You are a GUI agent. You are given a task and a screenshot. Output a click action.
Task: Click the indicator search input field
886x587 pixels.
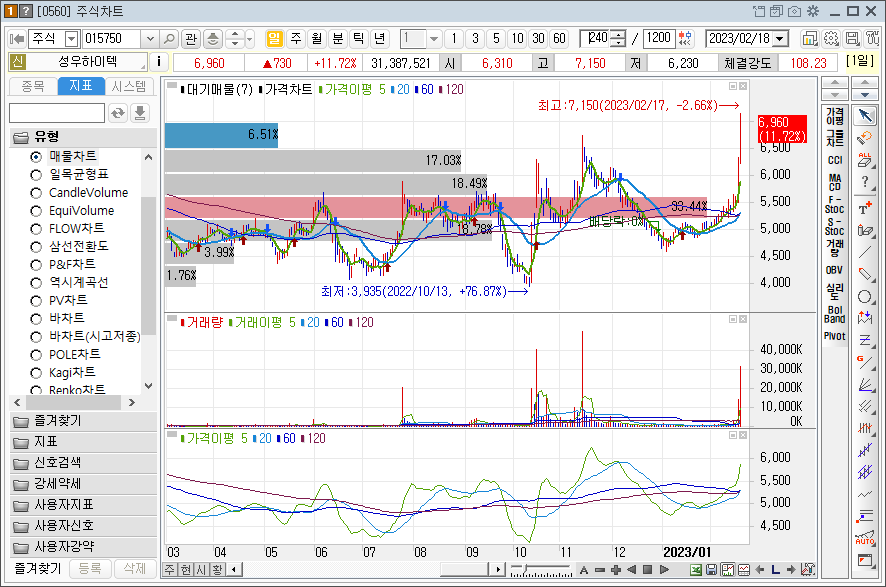[x=57, y=113]
